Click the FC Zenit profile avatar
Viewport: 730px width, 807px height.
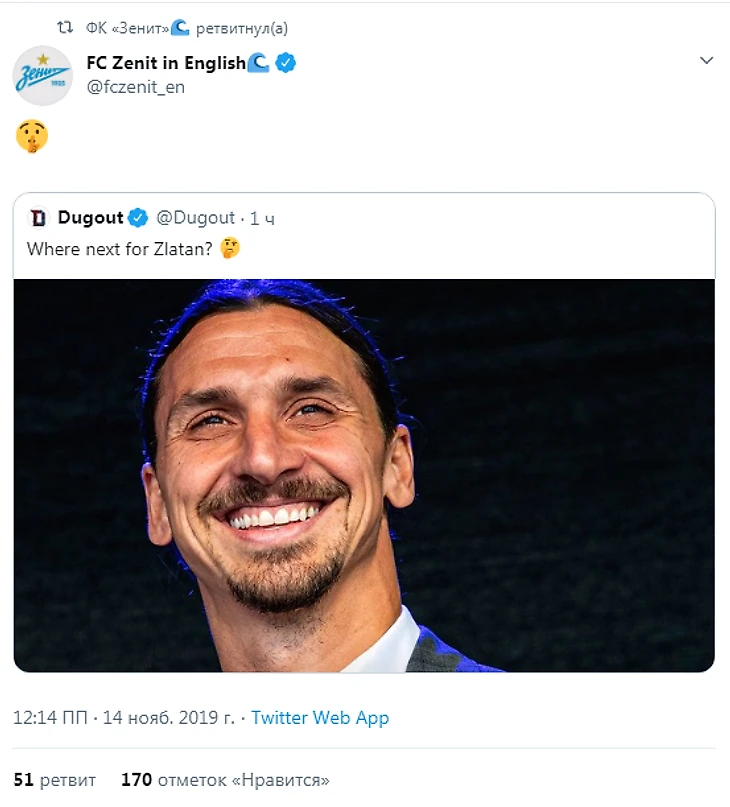point(43,75)
